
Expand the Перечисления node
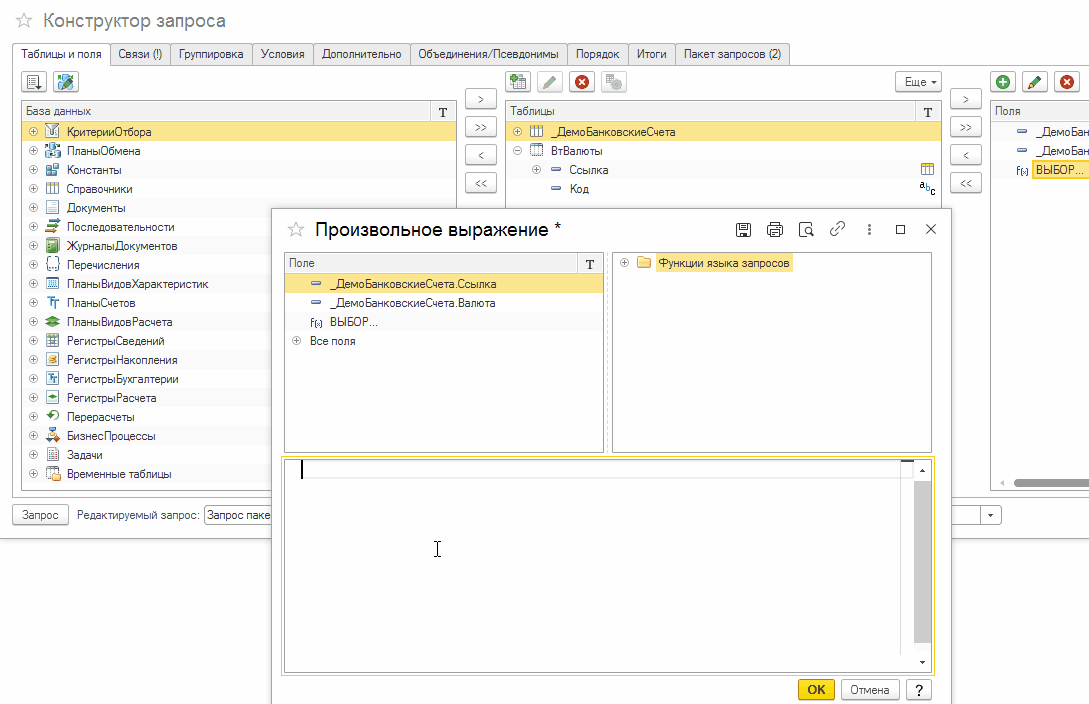(x=33, y=264)
